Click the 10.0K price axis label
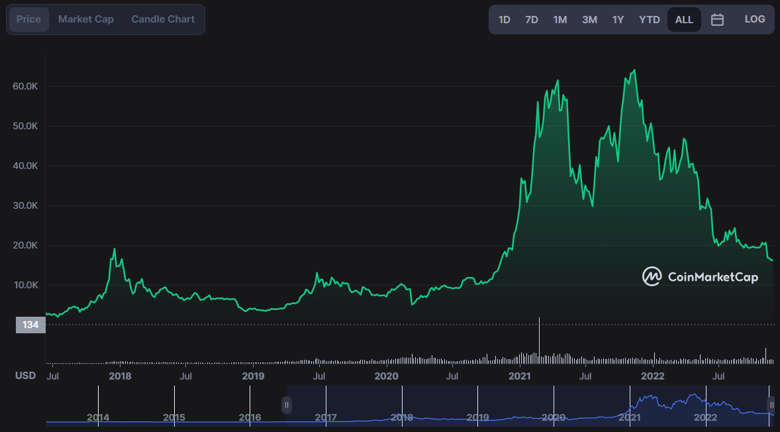 tap(25, 285)
